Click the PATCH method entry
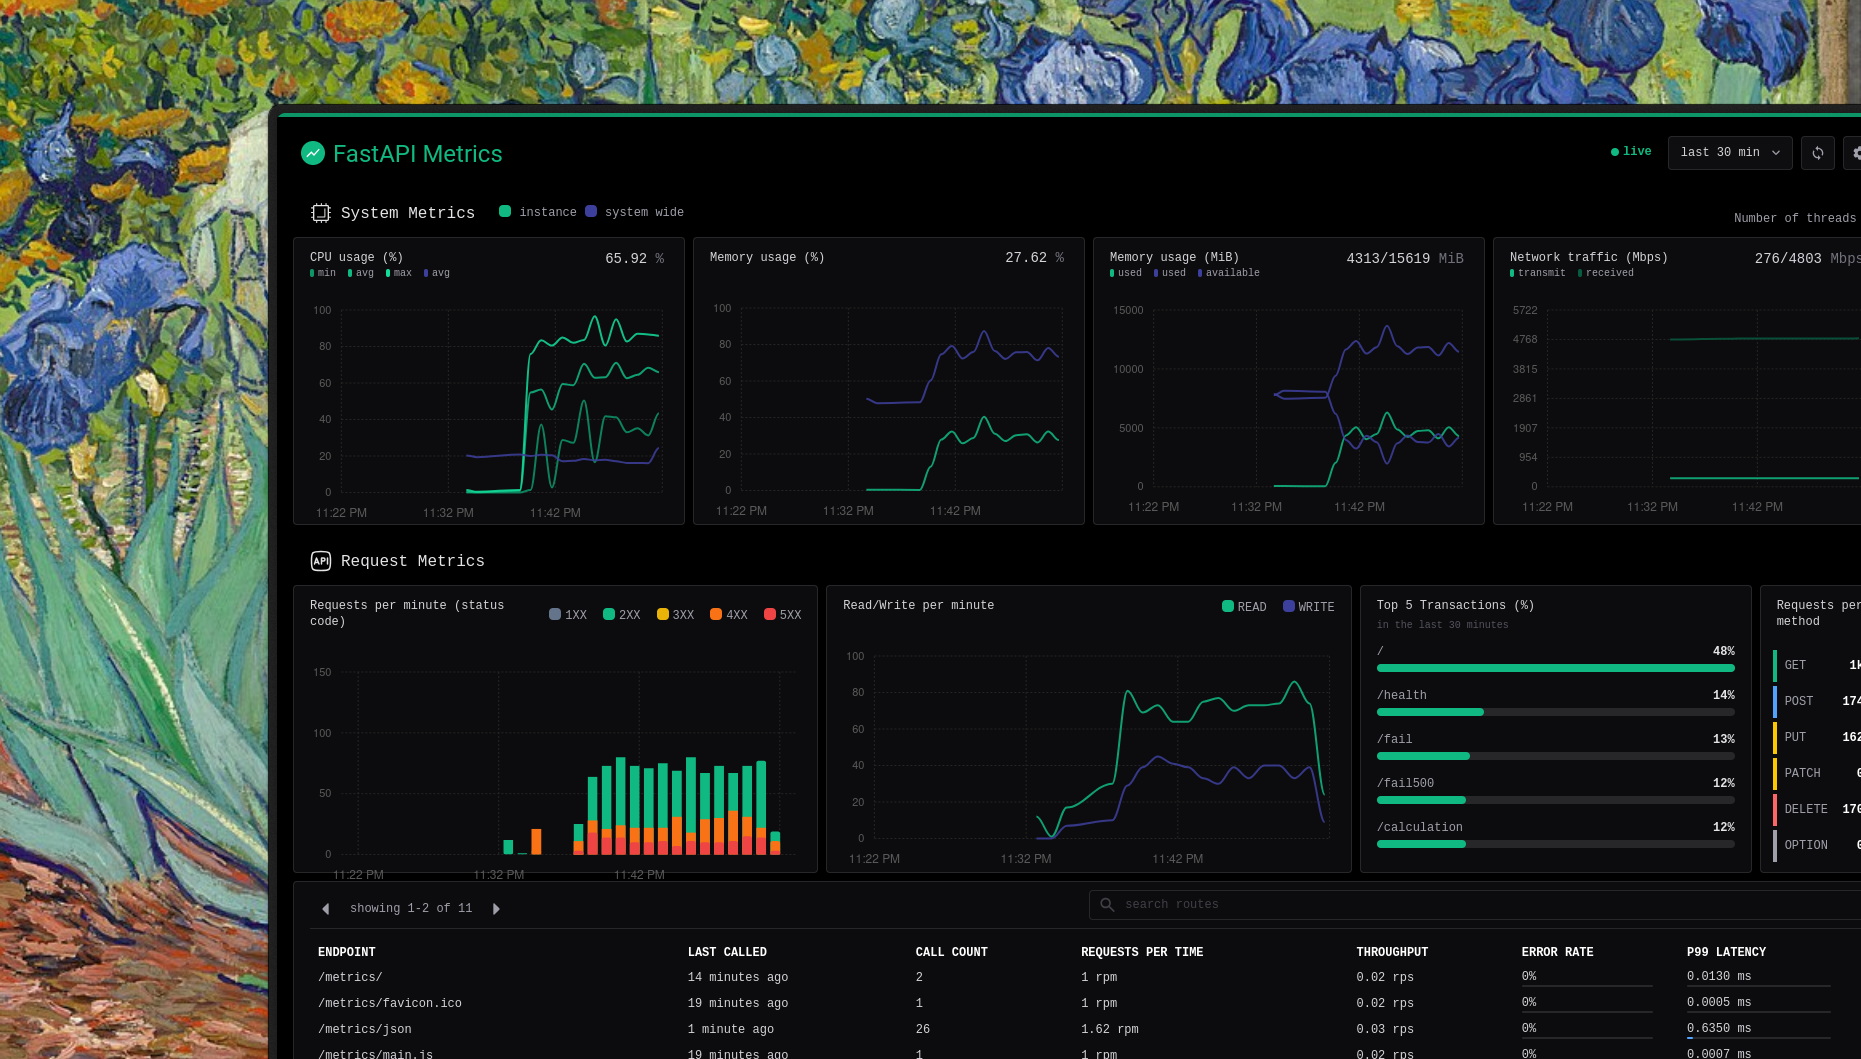This screenshot has height=1059, width=1861. (x=1817, y=773)
